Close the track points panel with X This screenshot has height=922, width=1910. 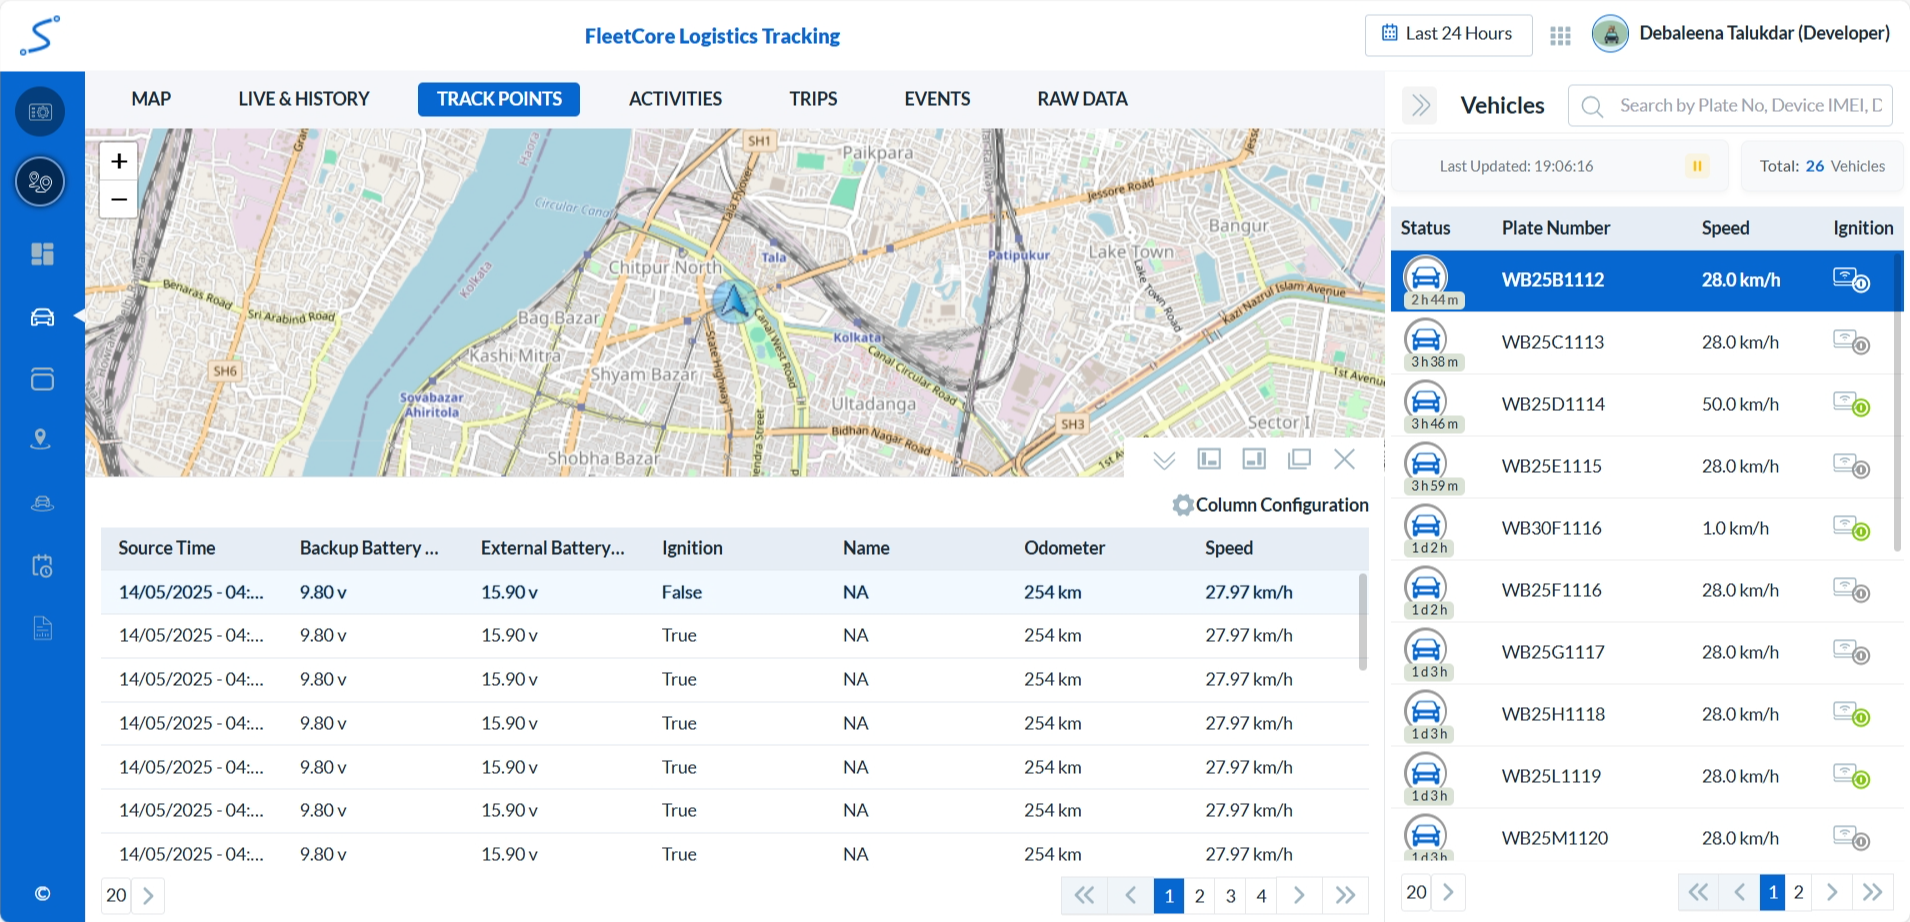pyautogui.click(x=1344, y=459)
